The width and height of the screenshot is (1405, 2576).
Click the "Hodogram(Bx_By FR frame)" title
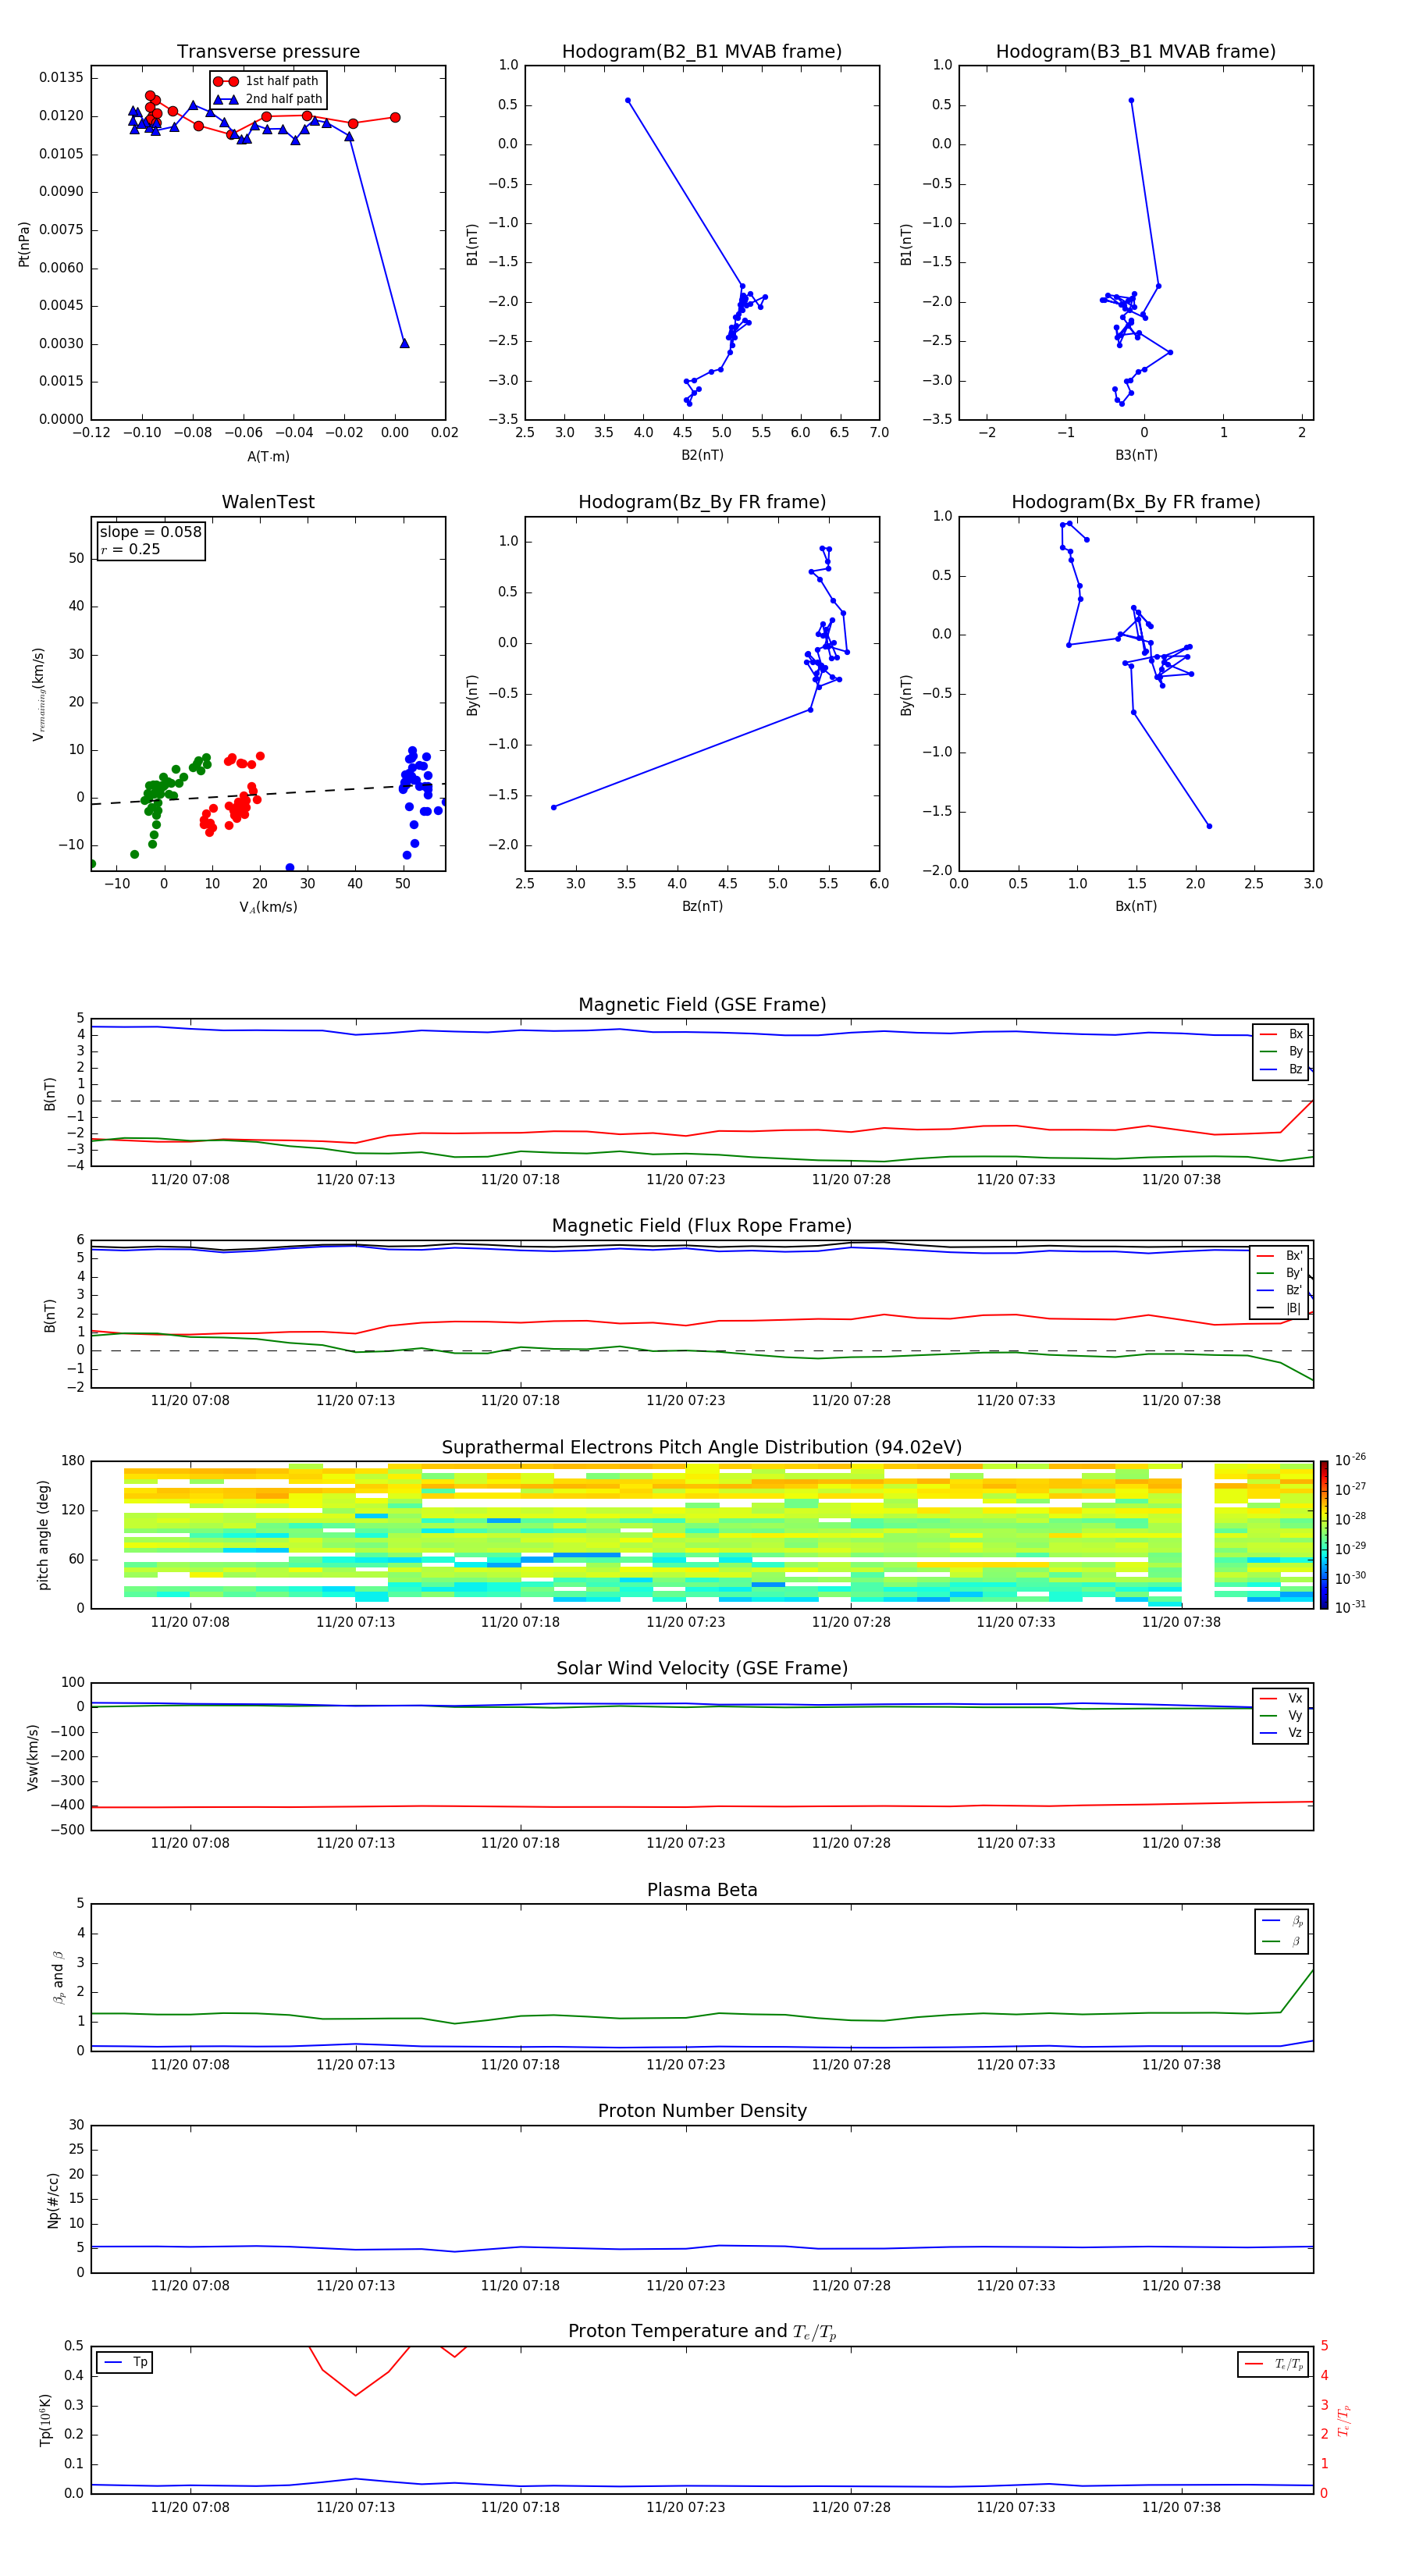(1136, 502)
